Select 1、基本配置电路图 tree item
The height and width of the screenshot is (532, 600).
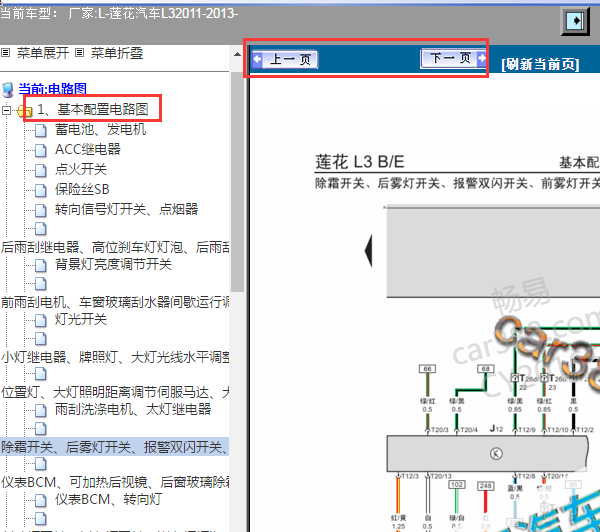click(93, 109)
